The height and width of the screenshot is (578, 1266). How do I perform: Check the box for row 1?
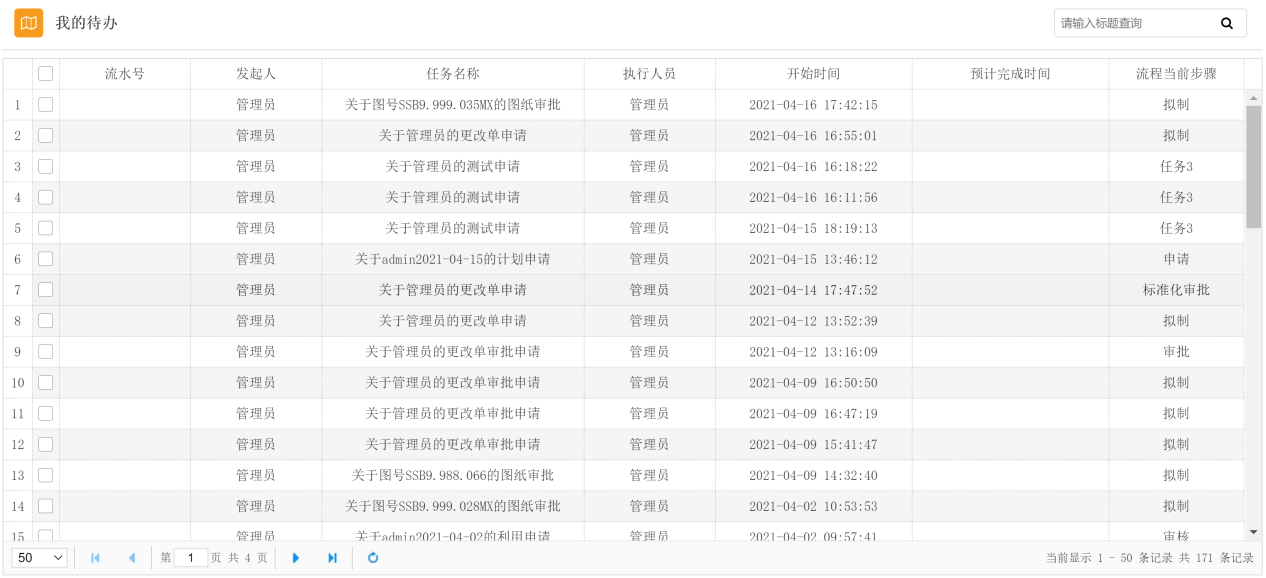point(46,104)
